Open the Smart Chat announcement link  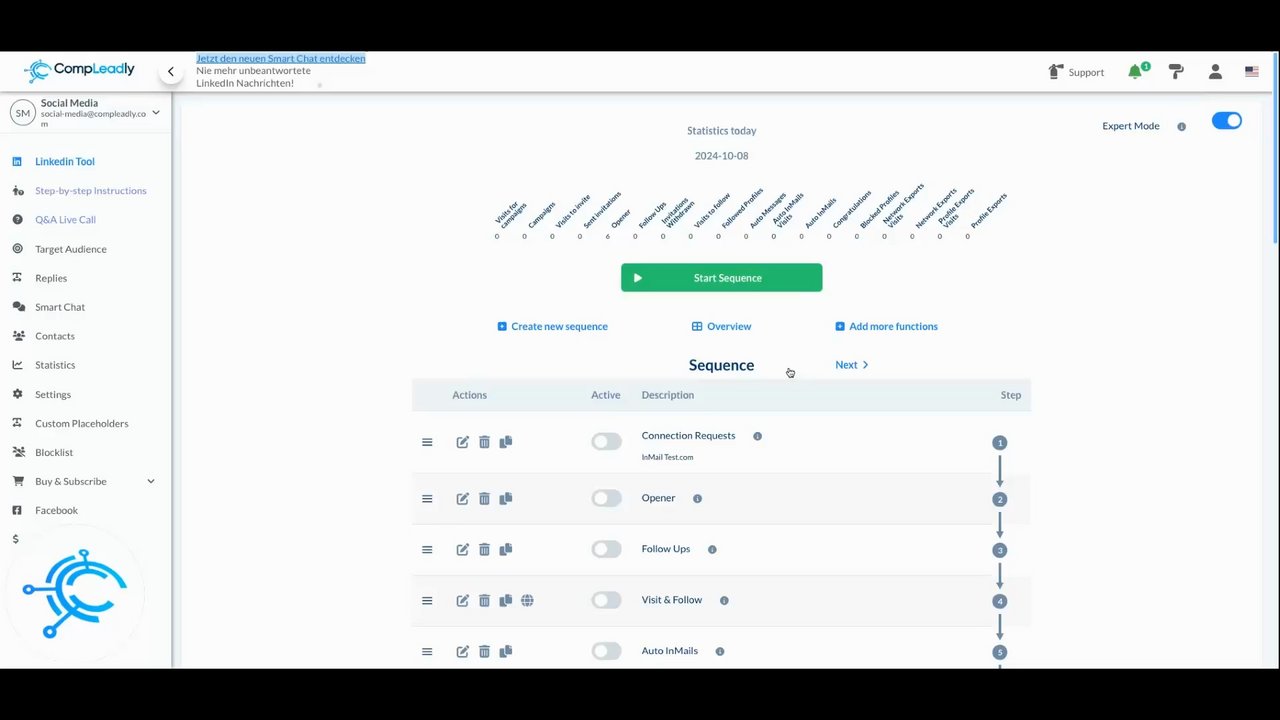click(281, 59)
